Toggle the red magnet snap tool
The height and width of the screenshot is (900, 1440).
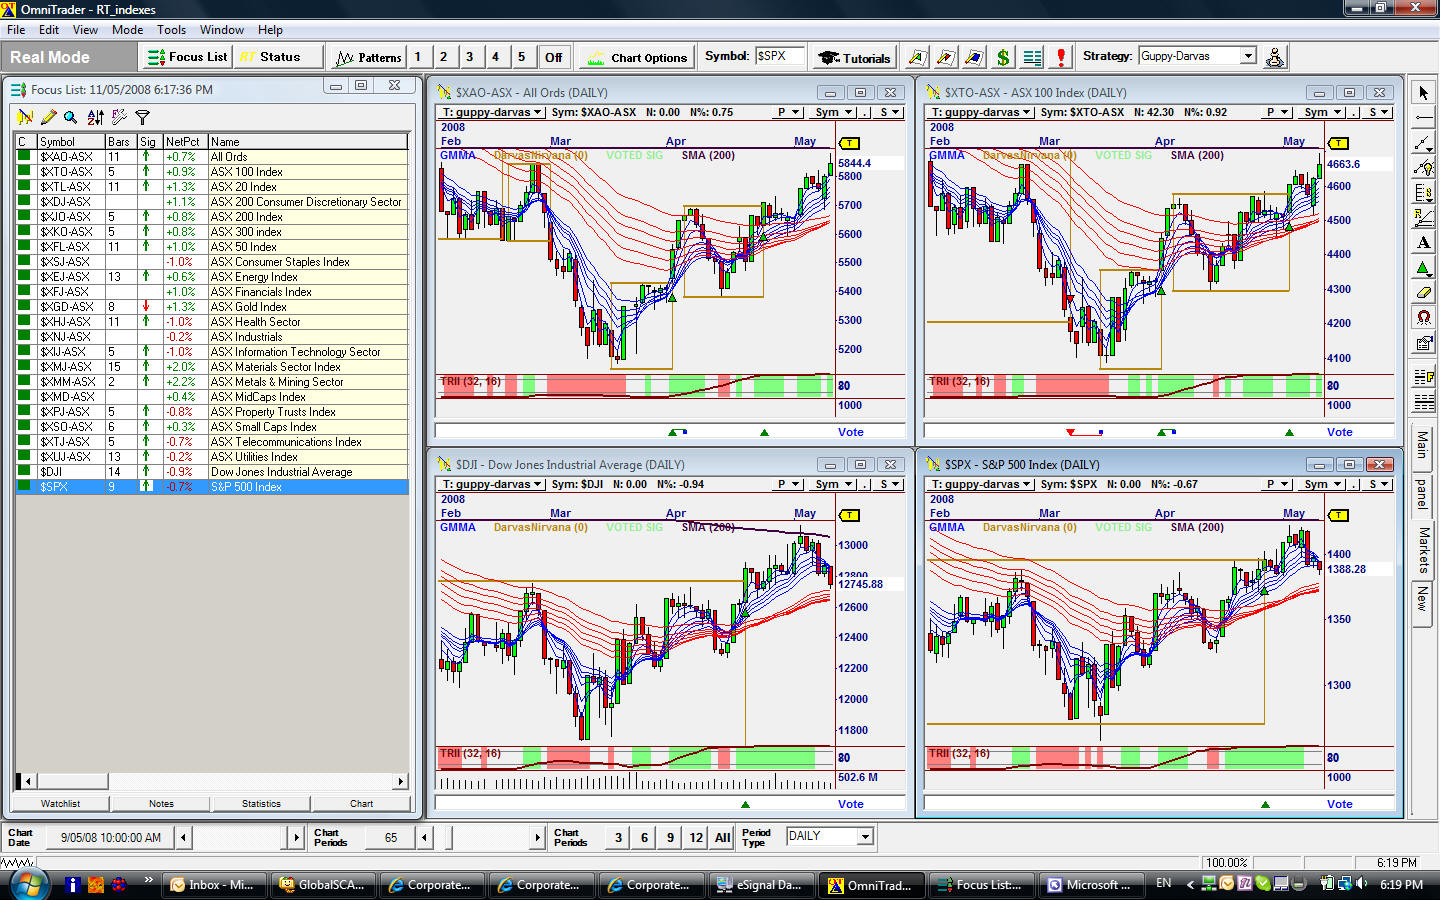(1423, 318)
